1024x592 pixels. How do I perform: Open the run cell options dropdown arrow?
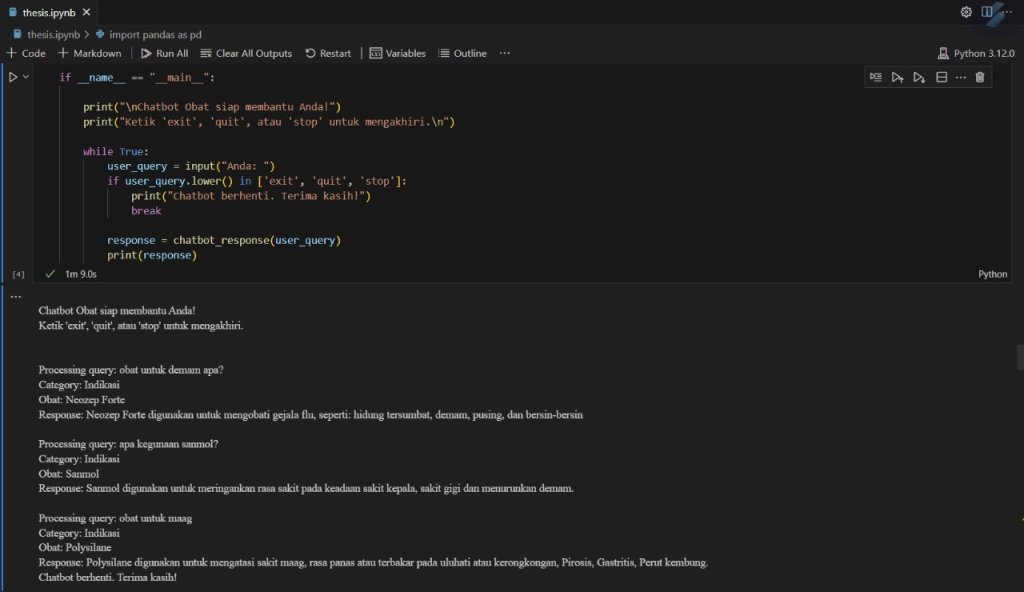tap(26, 77)
